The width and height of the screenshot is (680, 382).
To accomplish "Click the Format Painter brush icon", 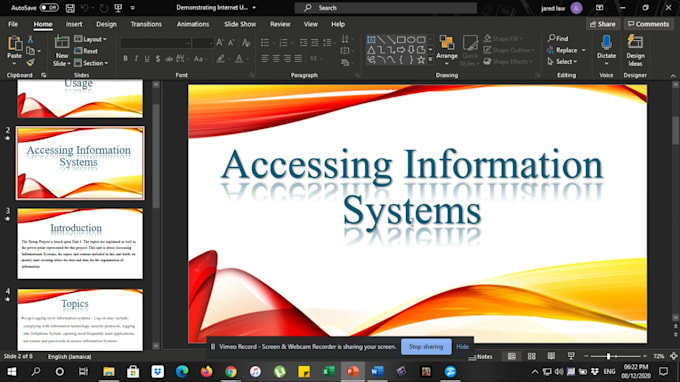I will (30, 63).
